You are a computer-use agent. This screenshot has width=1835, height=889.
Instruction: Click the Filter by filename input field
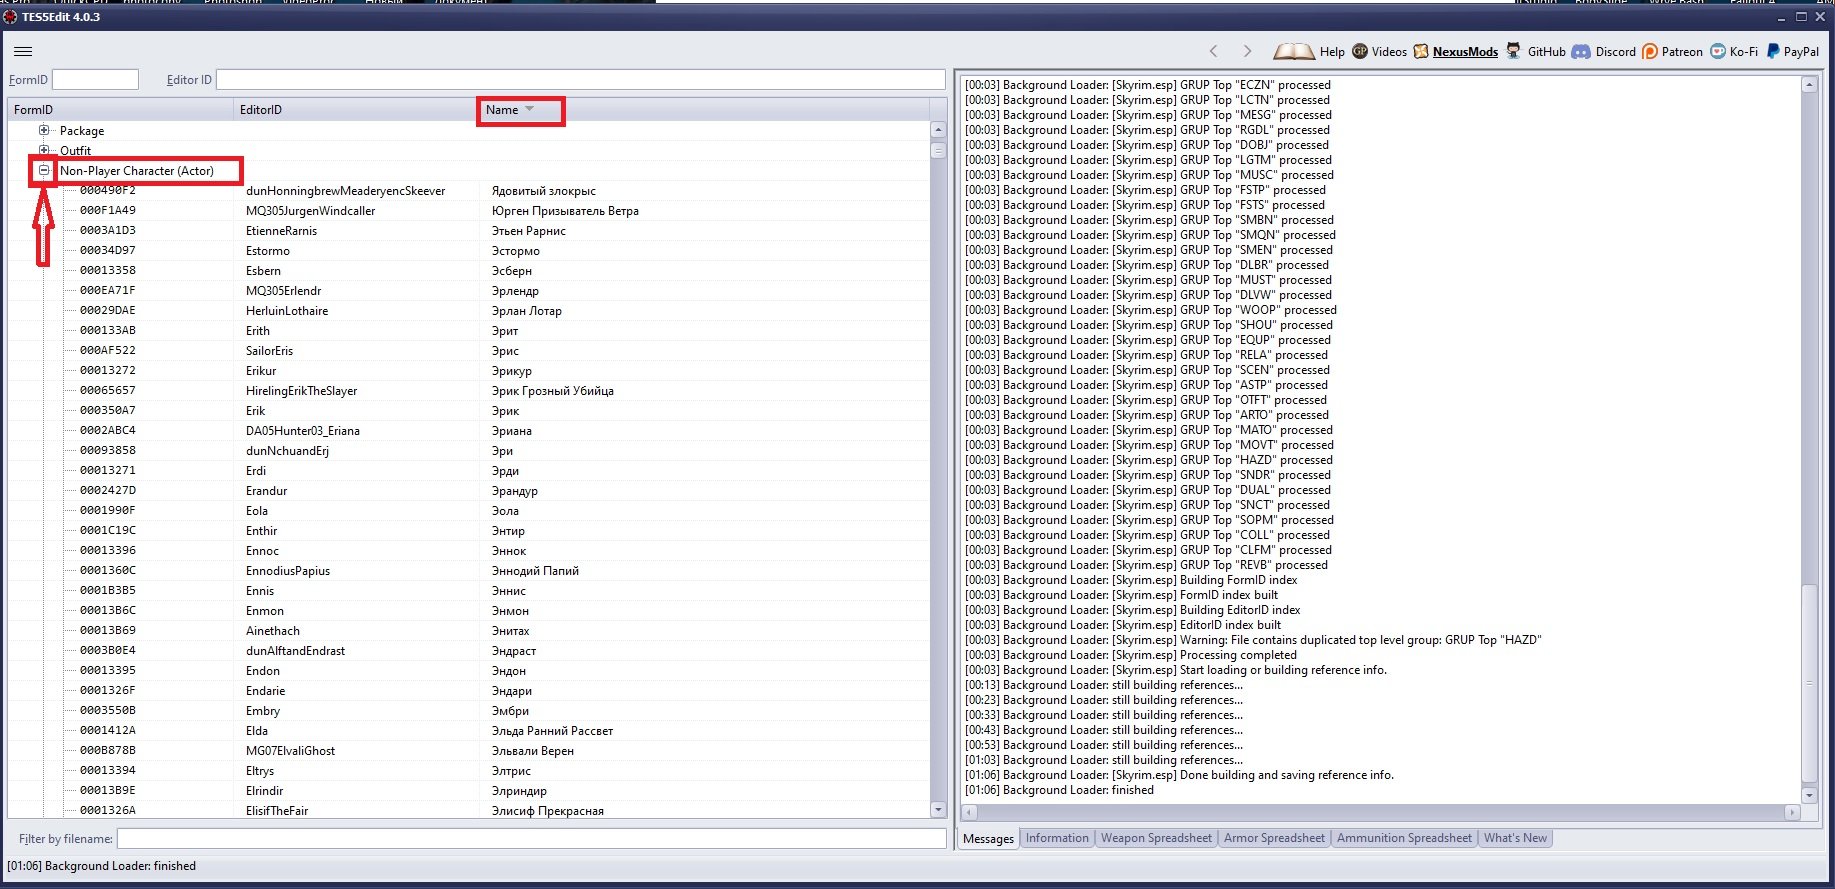pos(531,839)
